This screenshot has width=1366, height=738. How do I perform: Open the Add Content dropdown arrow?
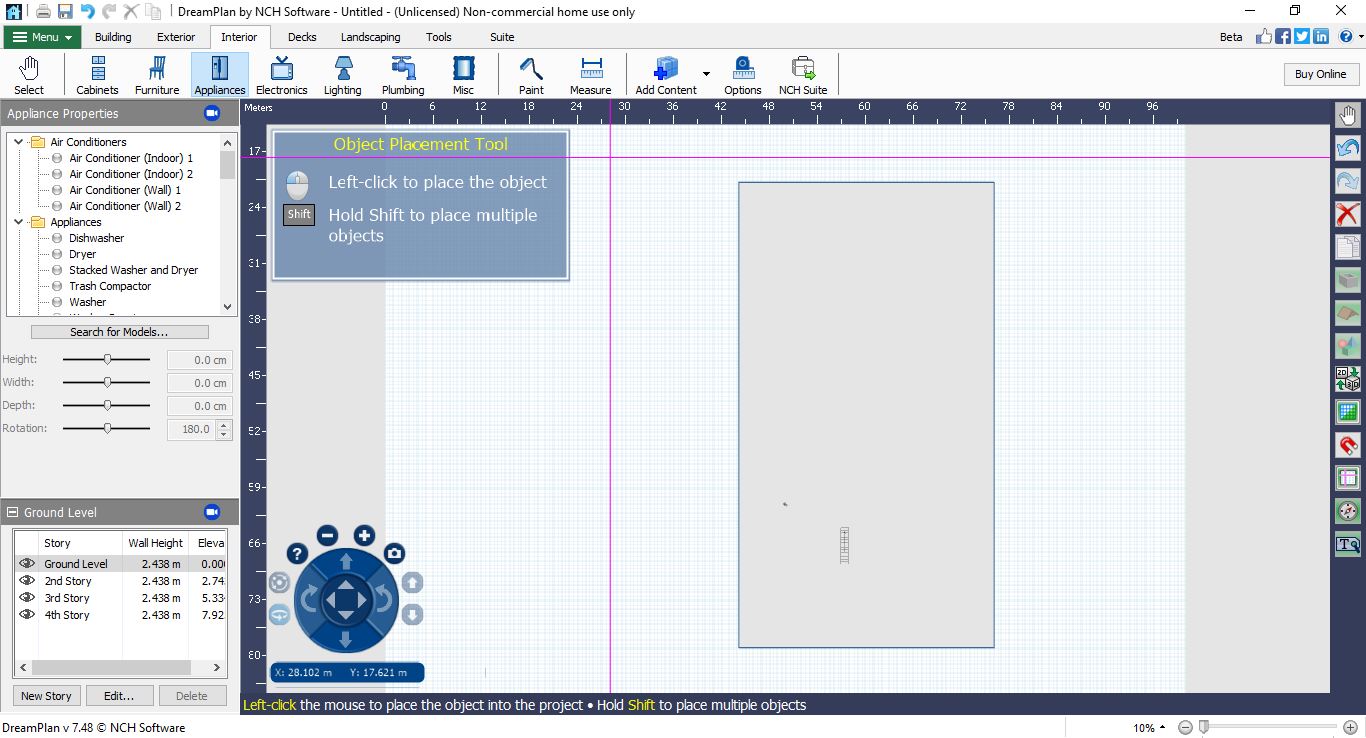pos(706,74)
